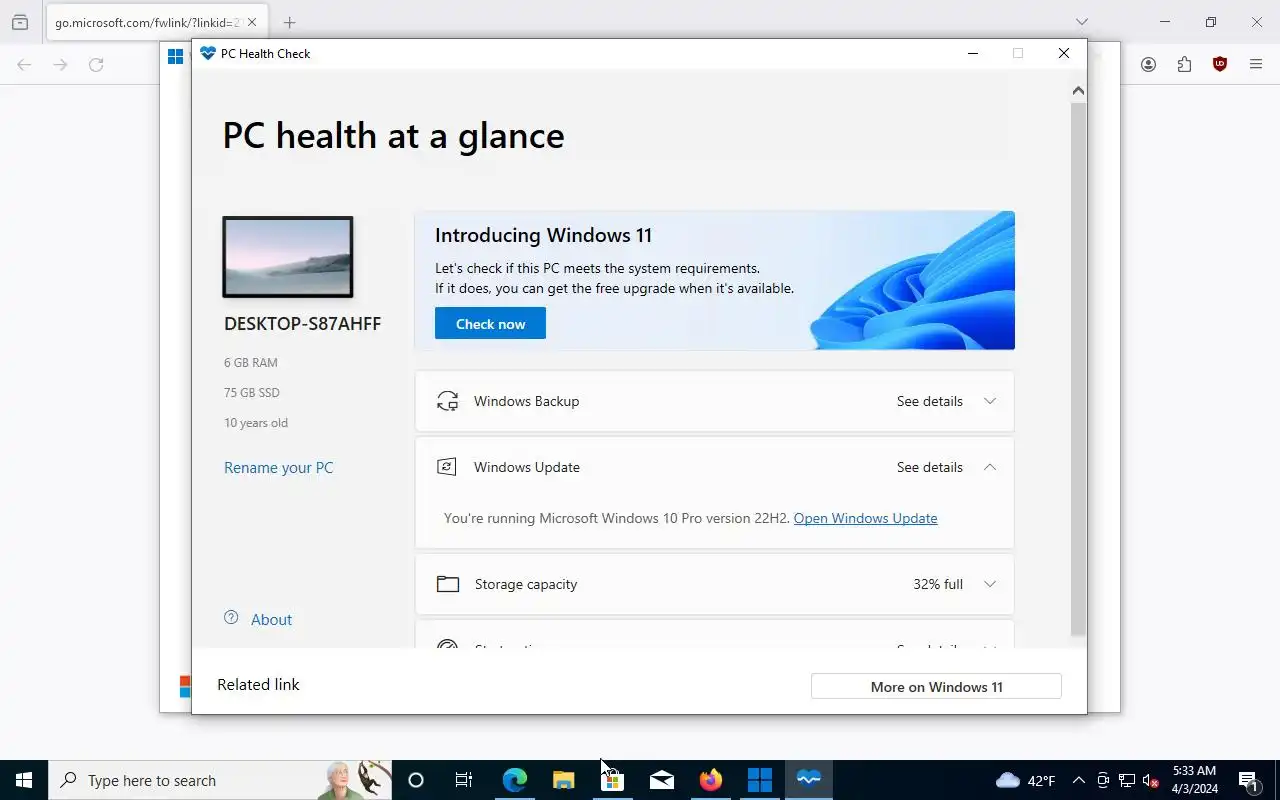Open the list all tabs dropdown

click(x=1082, y=22)
